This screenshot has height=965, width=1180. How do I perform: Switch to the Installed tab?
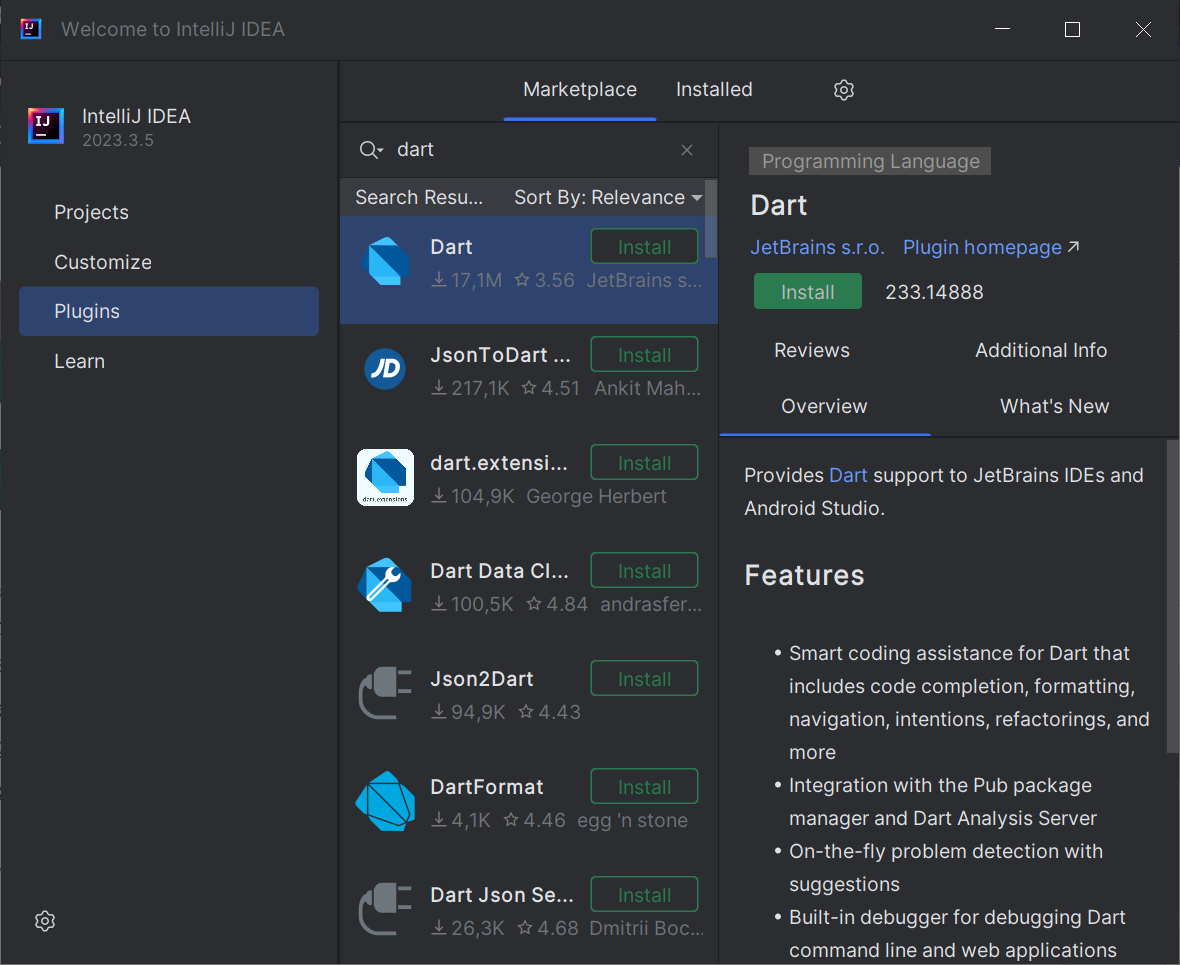(x=713, y=90)
